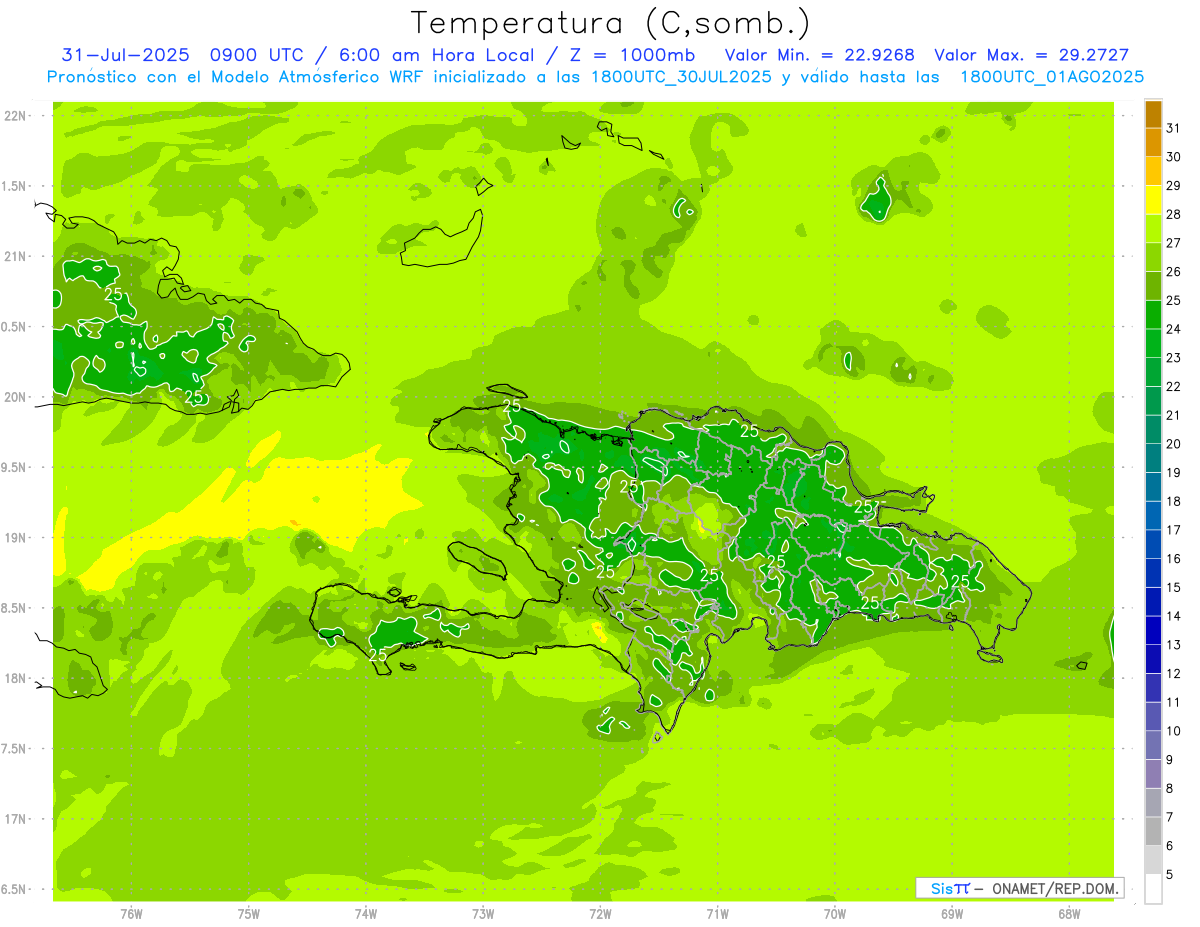
Task: Click the "72W" longitude label
Action: pyautogui.click(x=600, y=913)
